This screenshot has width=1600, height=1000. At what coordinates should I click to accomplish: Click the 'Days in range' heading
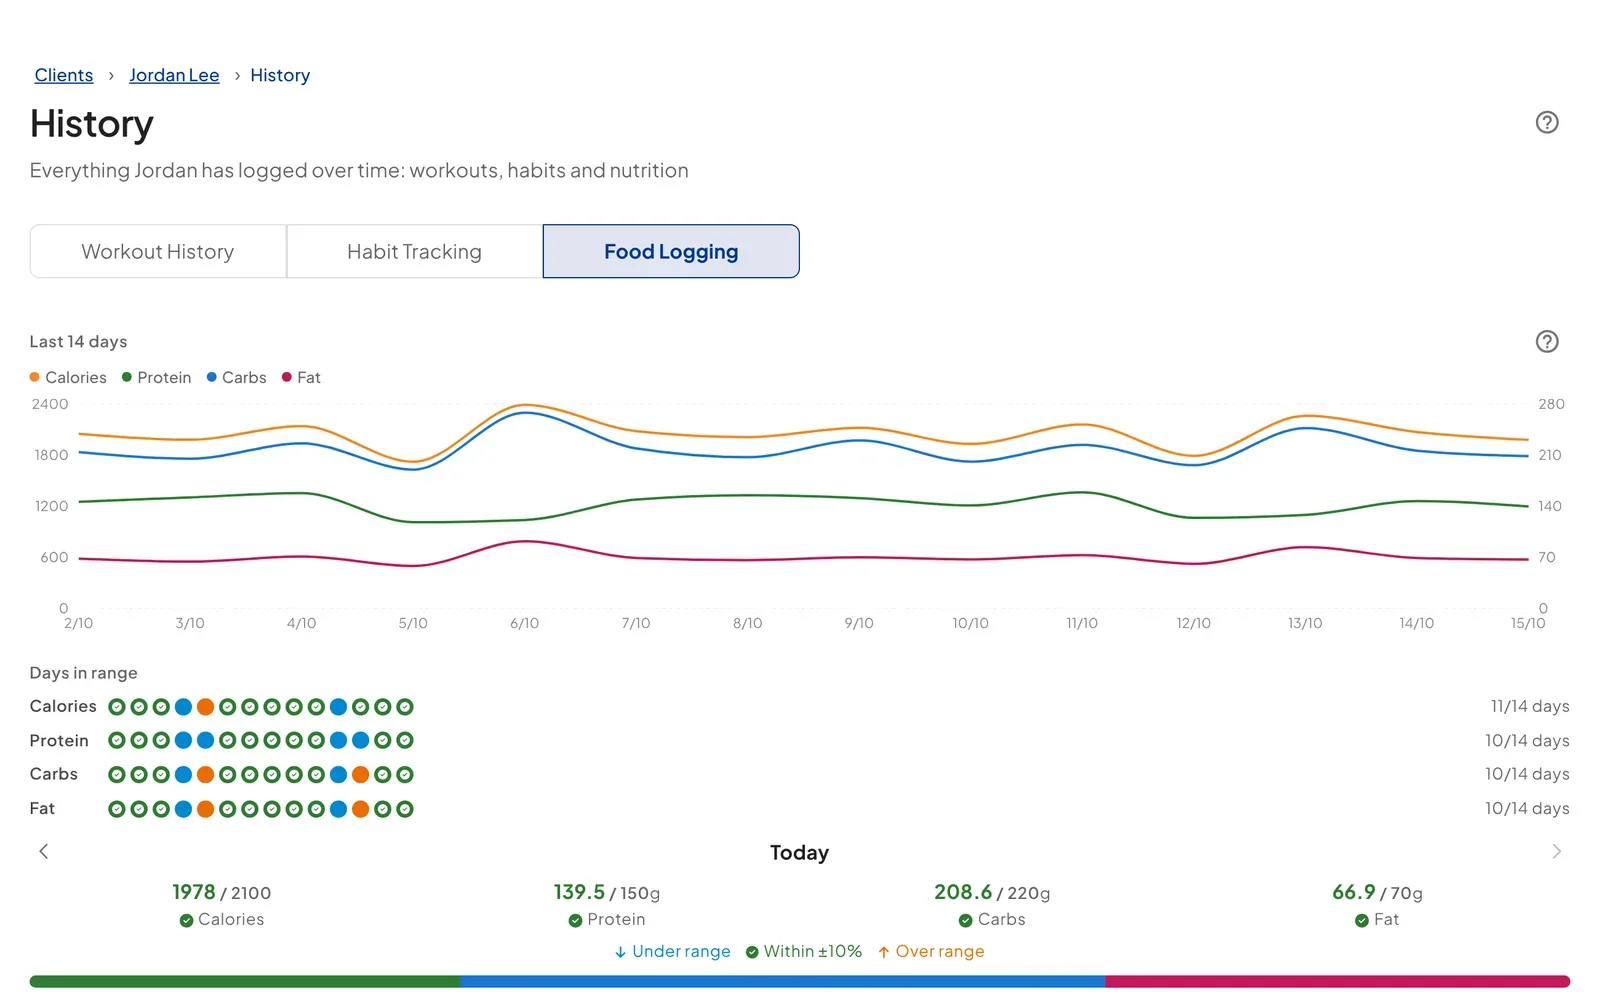click(x=83, y=674)
